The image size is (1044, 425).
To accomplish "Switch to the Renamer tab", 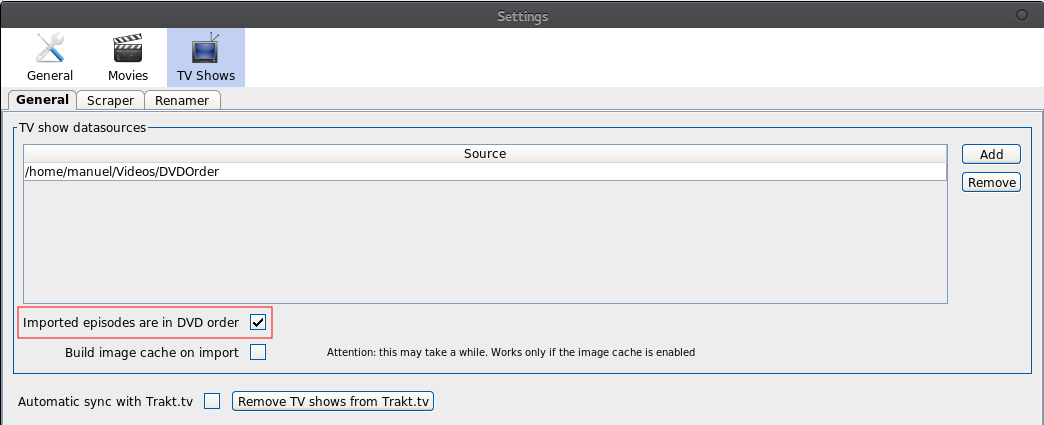I will tap(182, 100).
